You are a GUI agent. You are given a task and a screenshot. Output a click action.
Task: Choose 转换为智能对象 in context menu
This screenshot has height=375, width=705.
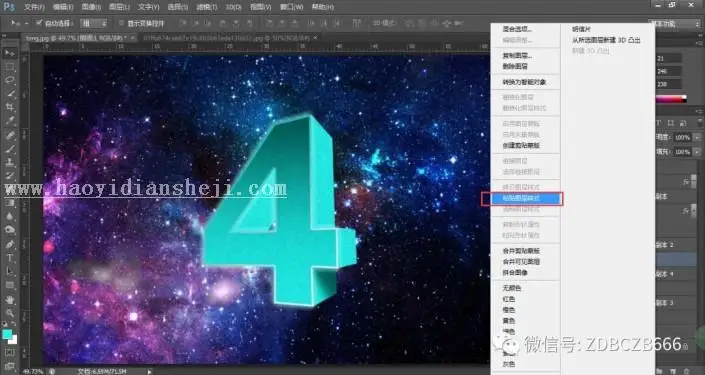(524, 82)
